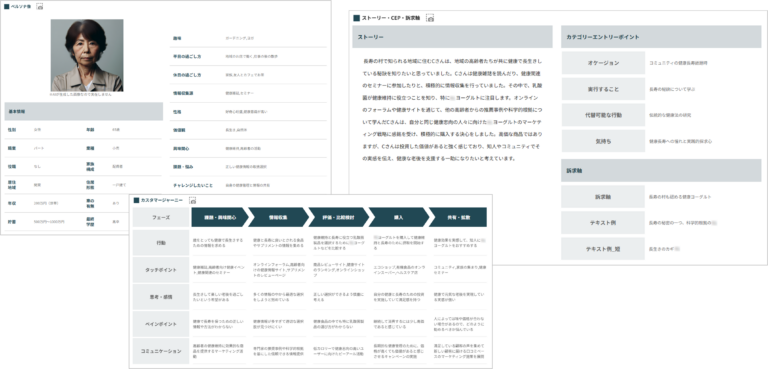Viewport: 768px width, 369px height.
Task: Click the カテゴリーエントリーポイント section header
Action: (x=661, y=37)
